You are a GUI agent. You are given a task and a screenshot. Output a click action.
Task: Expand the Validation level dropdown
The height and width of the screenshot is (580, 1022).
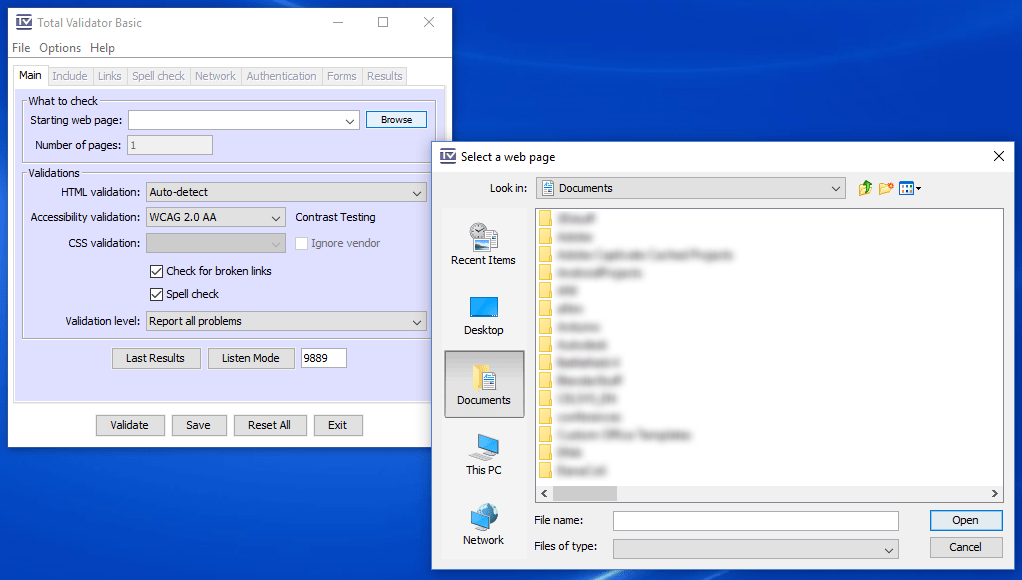click(287, 321)
